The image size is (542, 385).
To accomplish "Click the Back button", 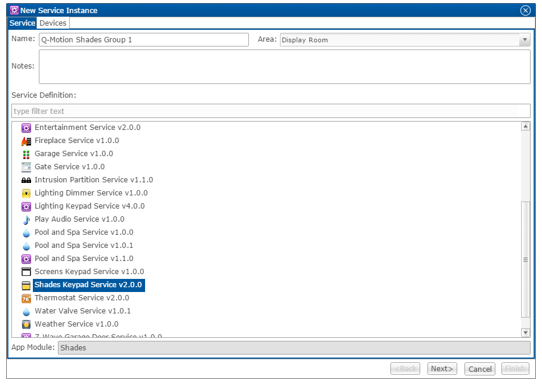I will (405, 369).
